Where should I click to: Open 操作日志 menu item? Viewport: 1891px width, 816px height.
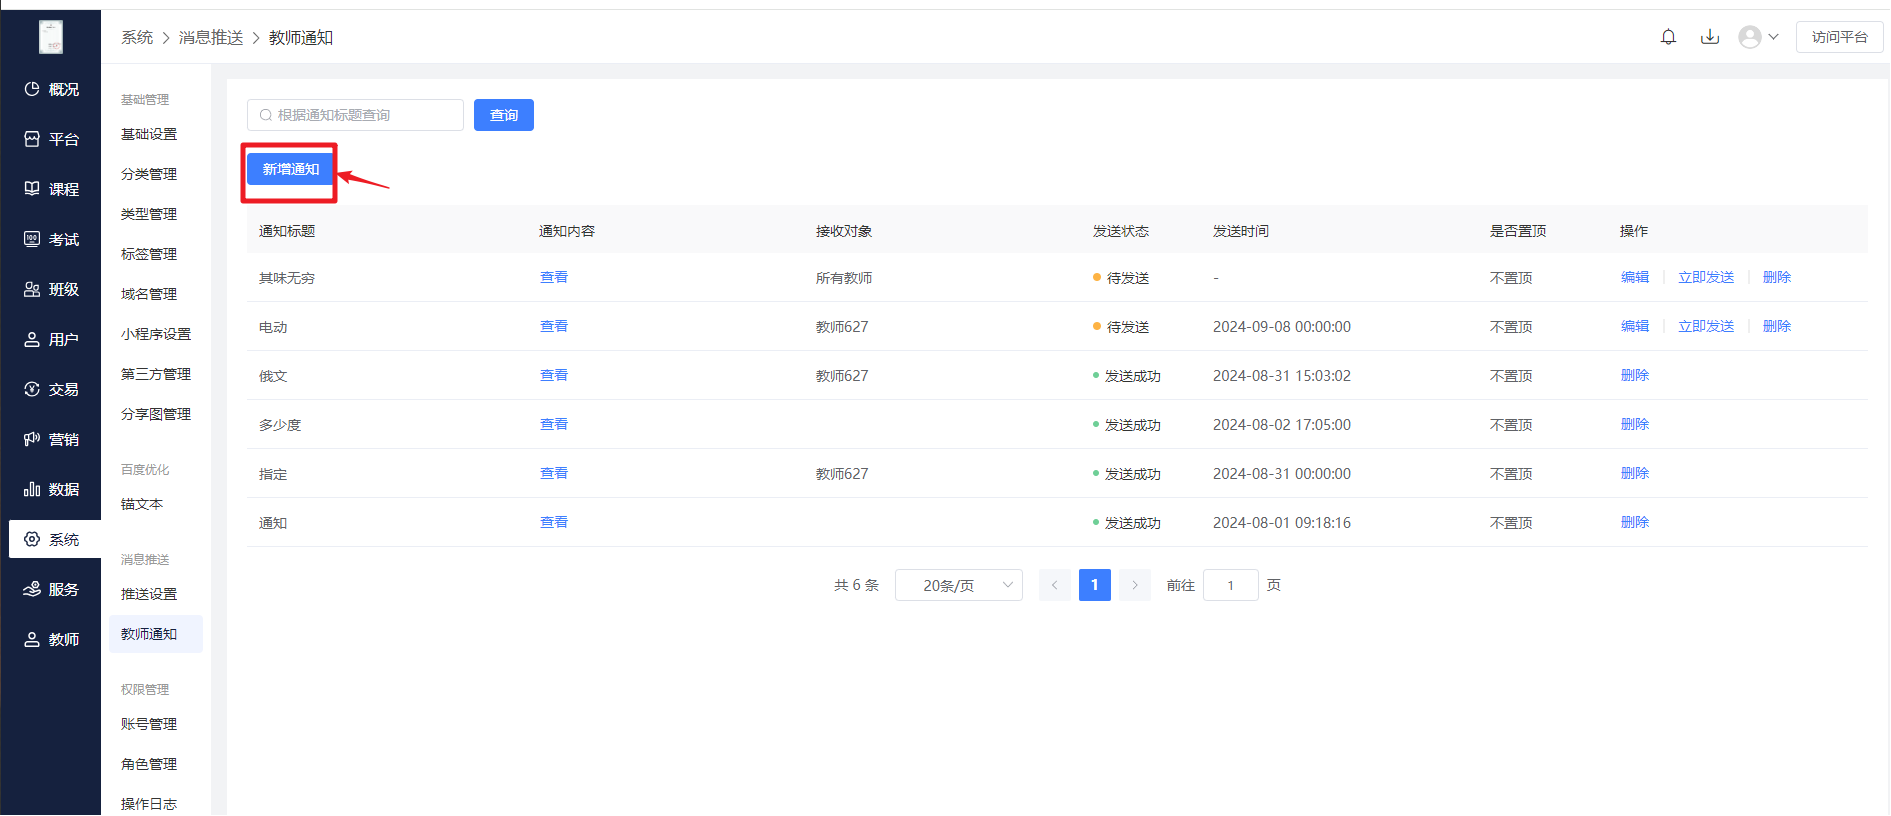pyautogui.click(x=149, y=804)
